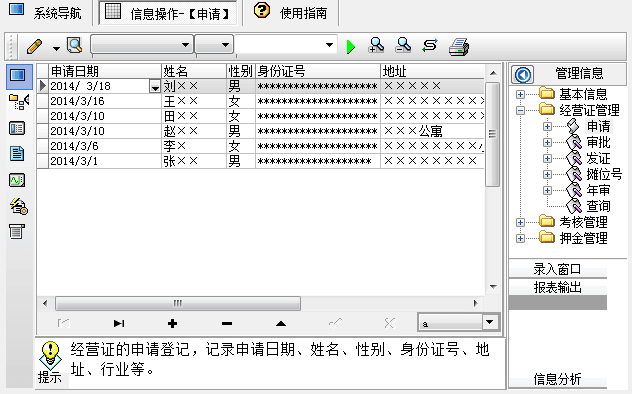This screenshot has height=394, width=632.
Task: Expand the 发证 tree node
Action: pos(547,158)
